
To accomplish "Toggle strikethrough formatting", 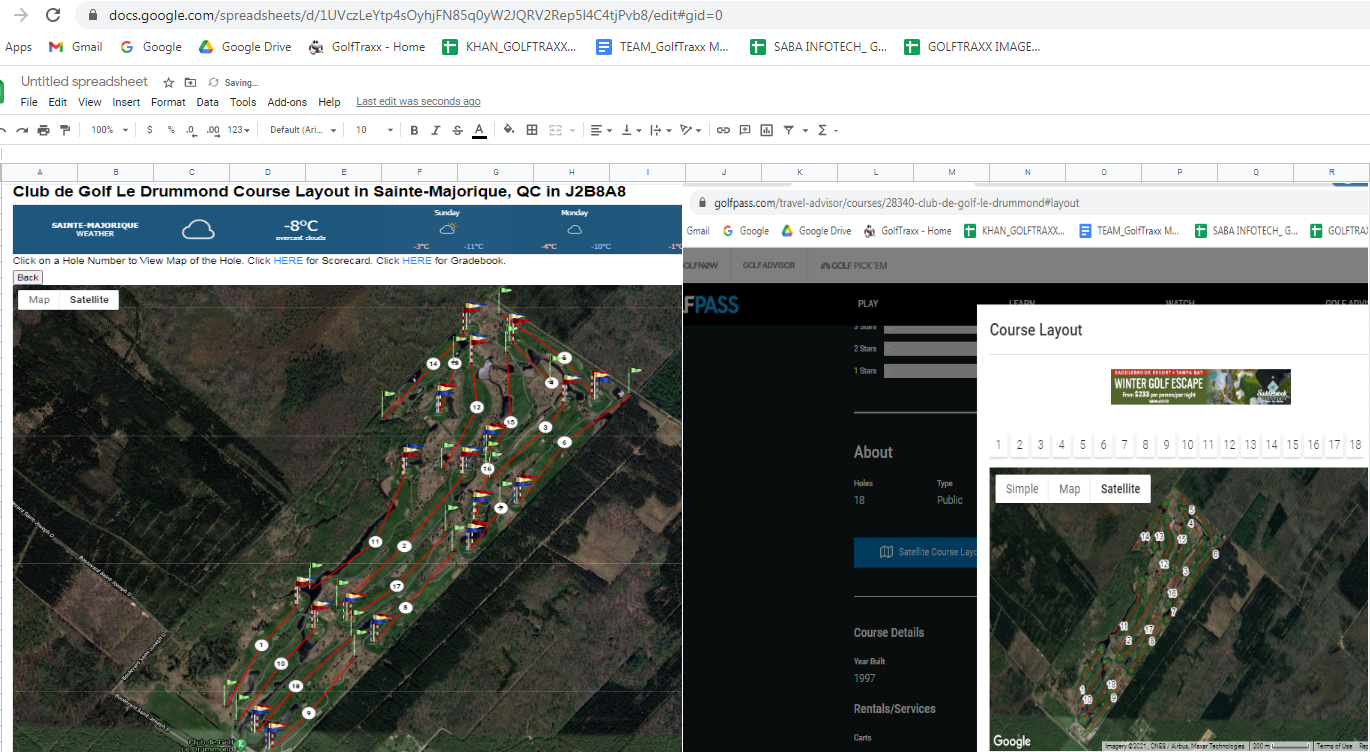I will 457,130.
